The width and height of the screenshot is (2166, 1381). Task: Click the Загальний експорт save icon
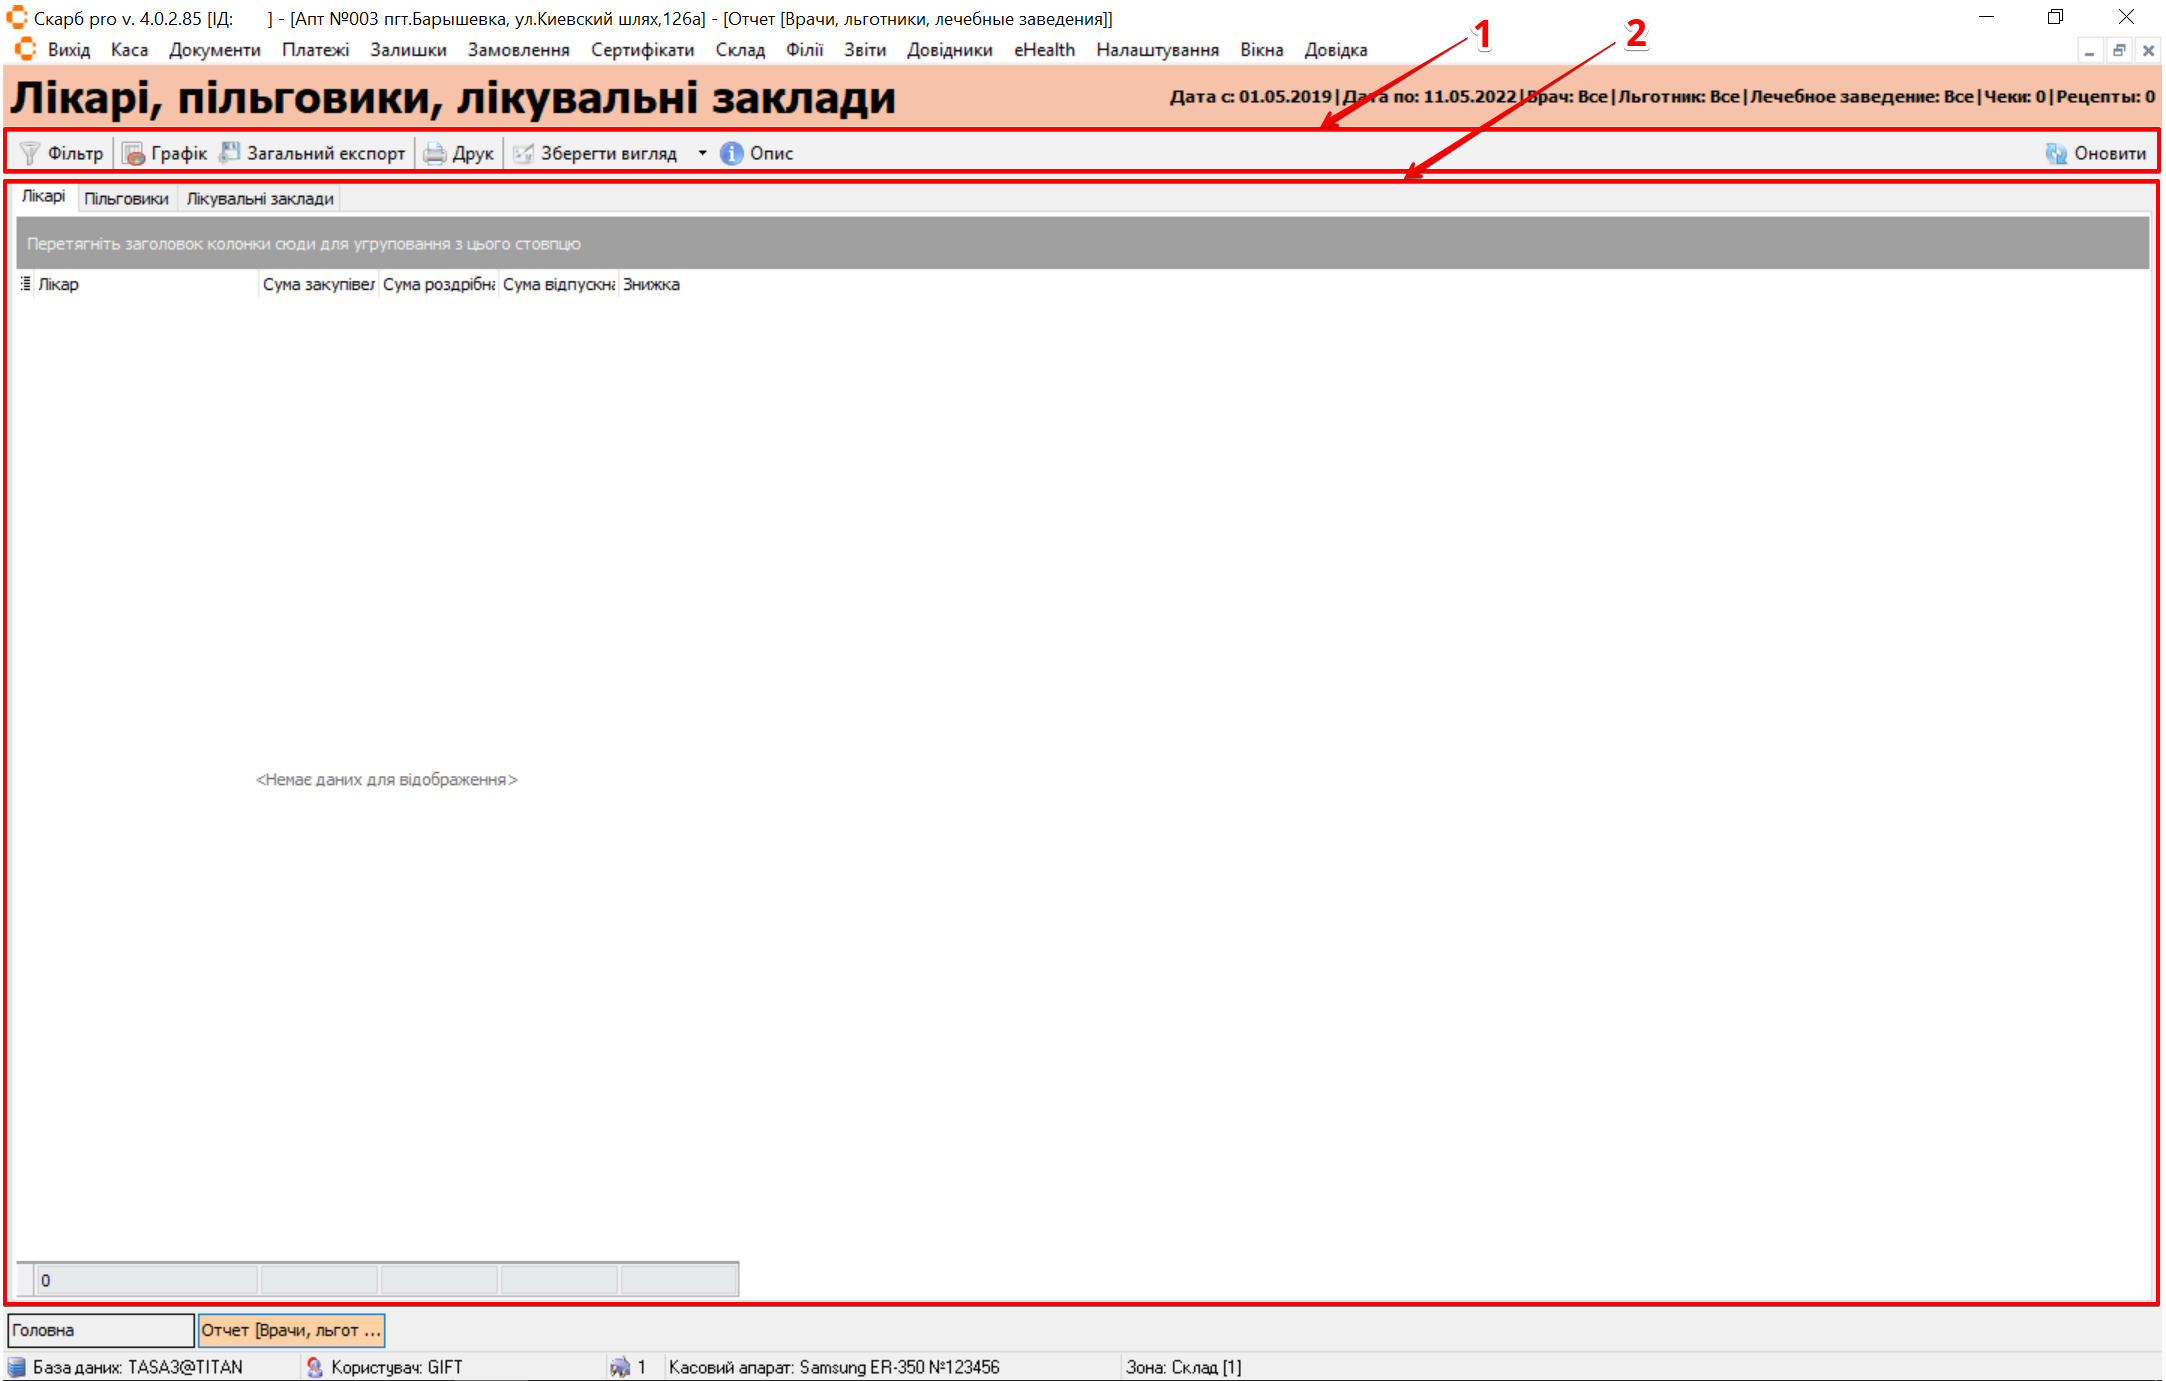point(230,153)
